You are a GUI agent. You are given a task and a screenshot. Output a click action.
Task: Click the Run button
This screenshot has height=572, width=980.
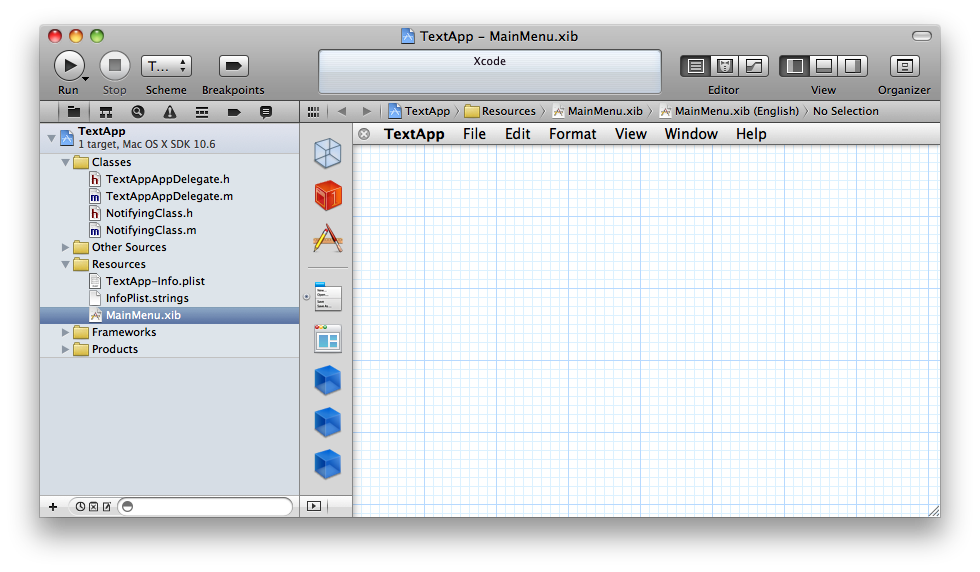pyautogui.click(x=69, y=66)
